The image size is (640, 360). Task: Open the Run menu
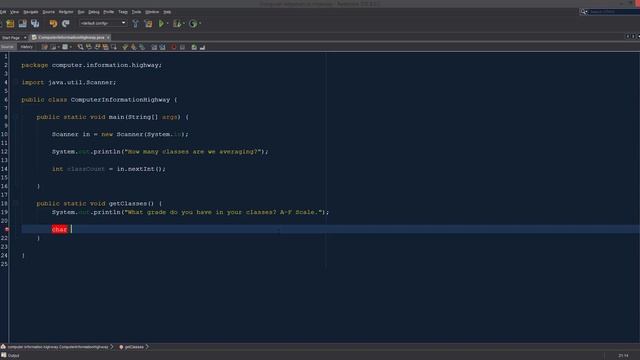[x=81, y=12]
